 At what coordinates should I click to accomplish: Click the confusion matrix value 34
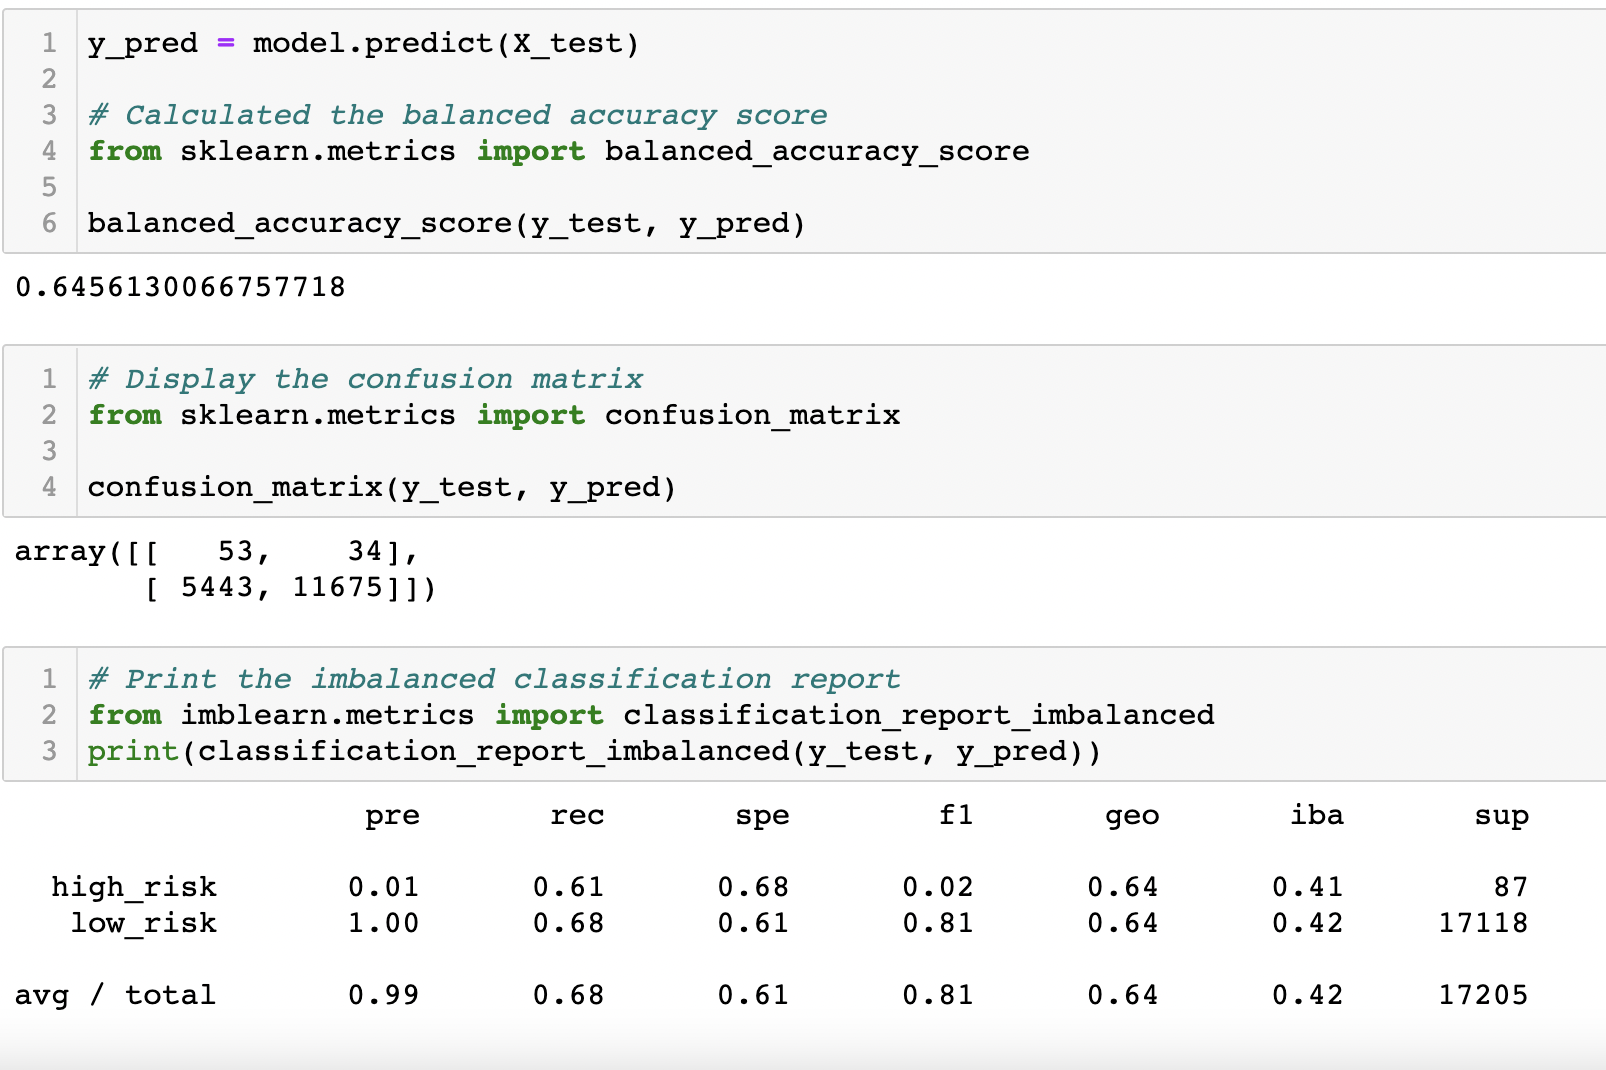[x=366, y=552]
